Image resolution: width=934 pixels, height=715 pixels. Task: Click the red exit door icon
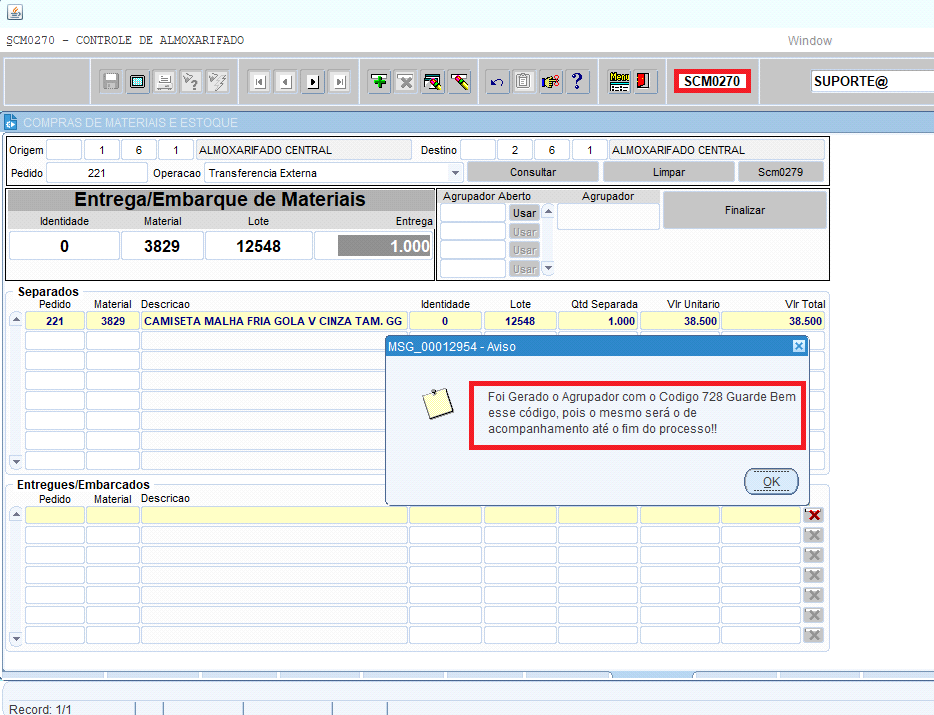tap(645, 82)
